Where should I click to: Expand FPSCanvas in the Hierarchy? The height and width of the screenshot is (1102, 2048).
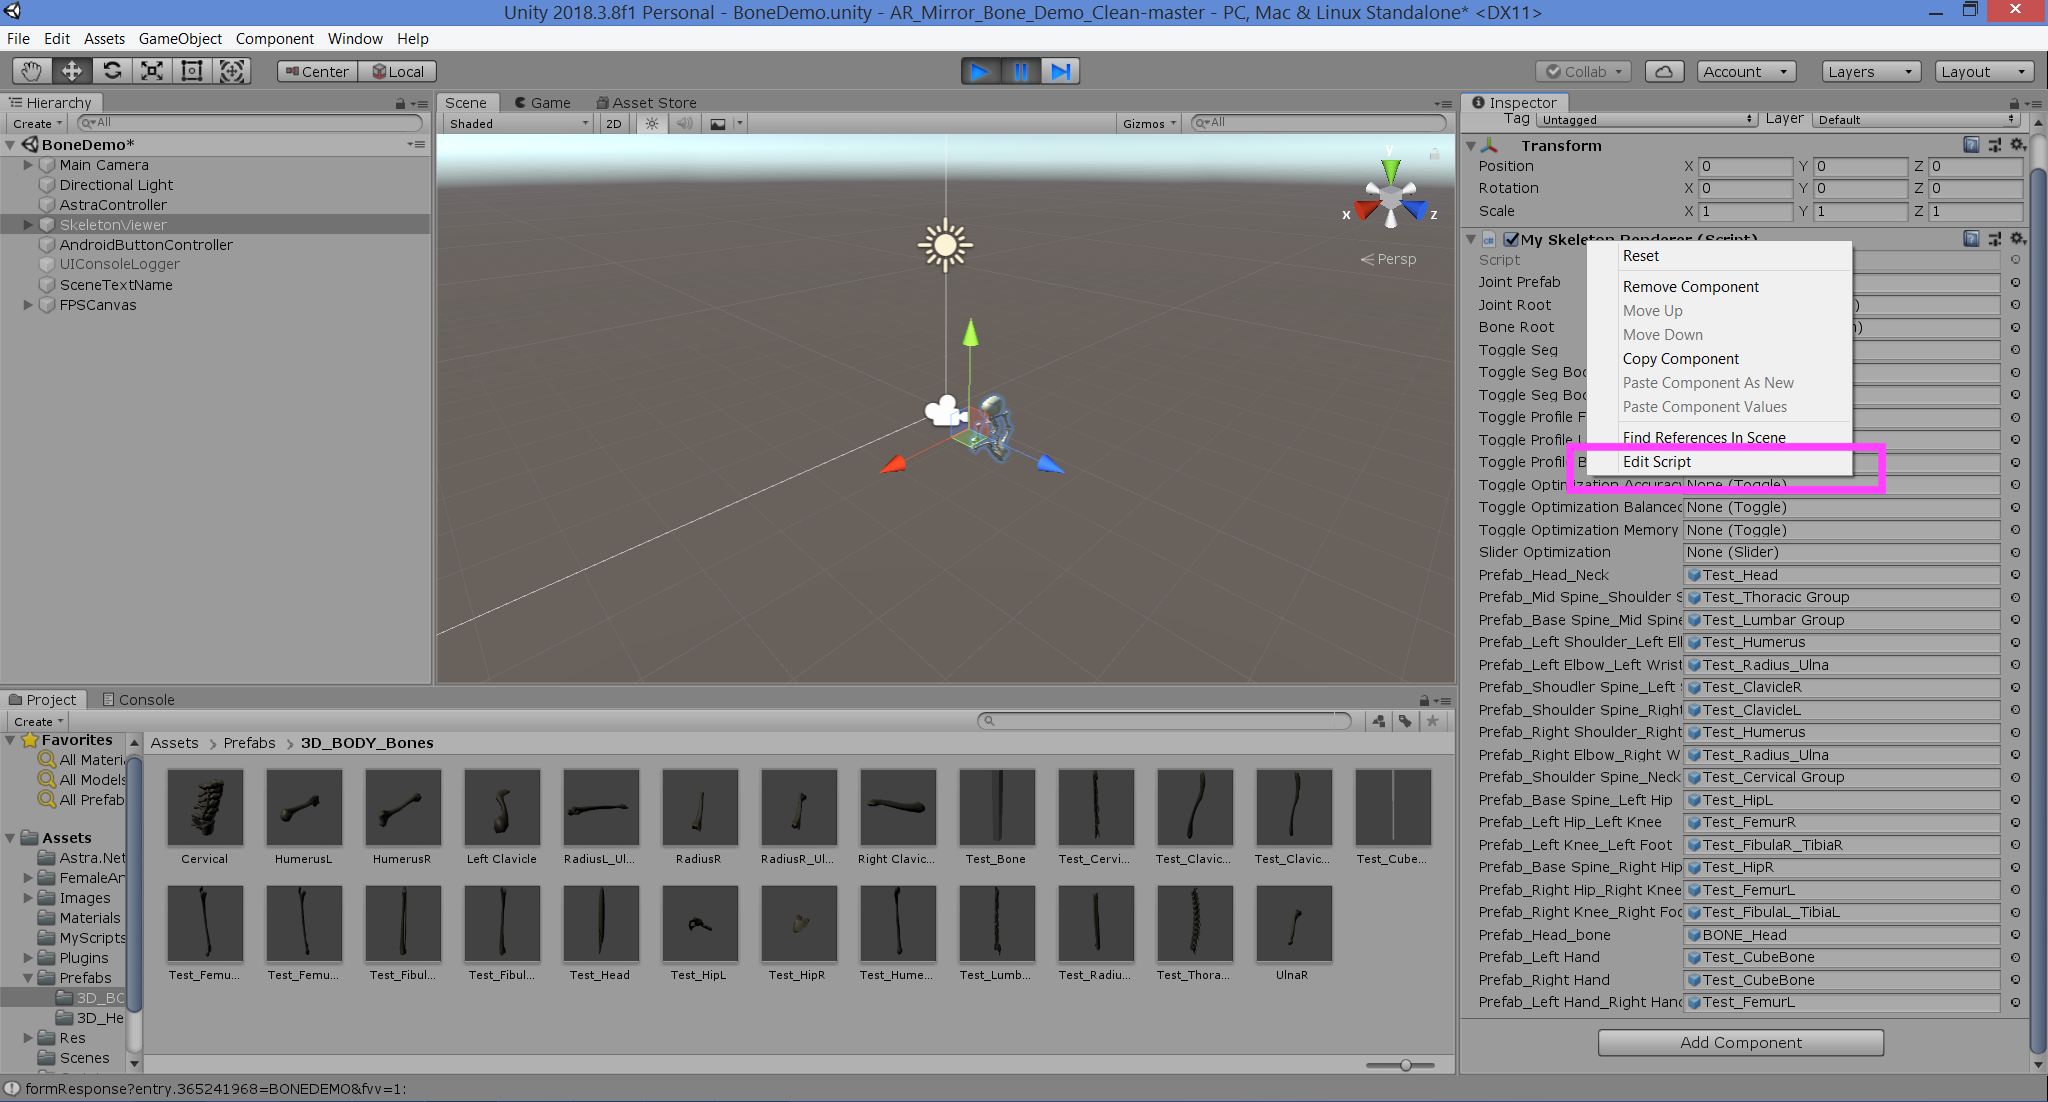click(x=26, y=305)
